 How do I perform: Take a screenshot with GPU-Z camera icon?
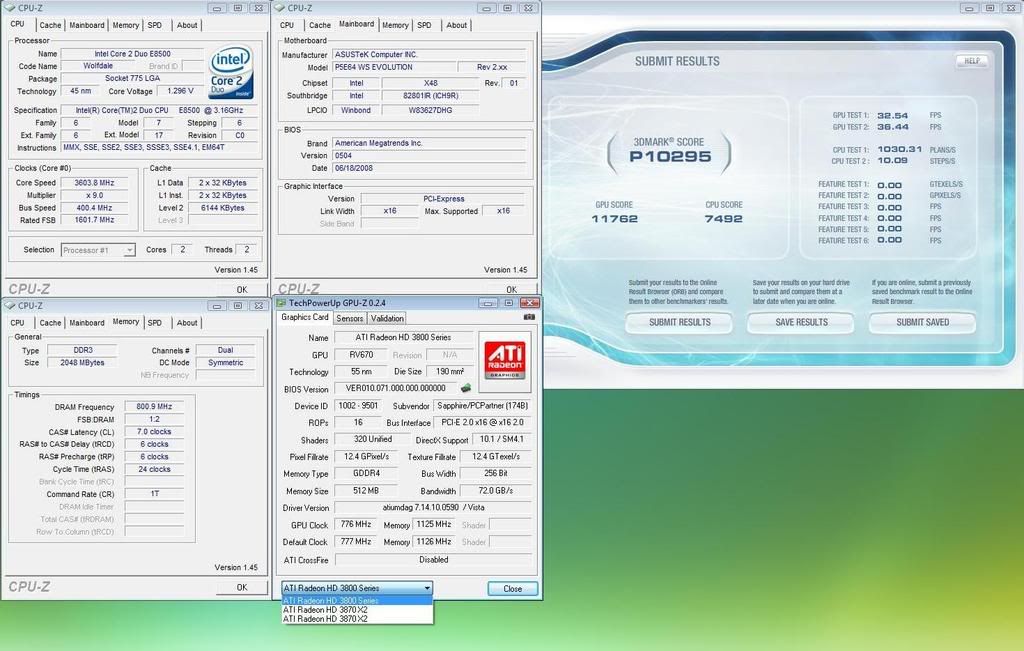pos(529,317)
